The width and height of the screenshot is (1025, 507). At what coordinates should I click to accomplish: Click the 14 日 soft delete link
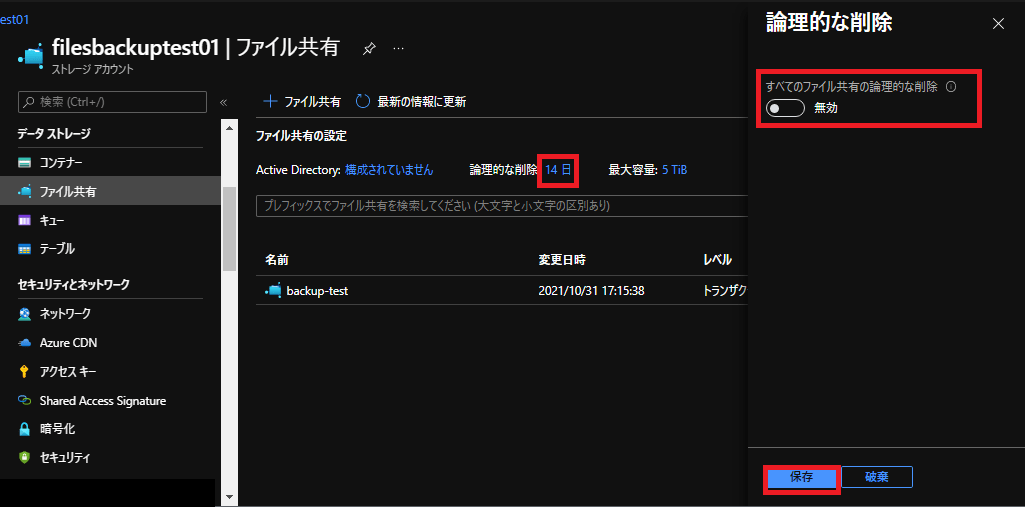[x=558, y=170]
